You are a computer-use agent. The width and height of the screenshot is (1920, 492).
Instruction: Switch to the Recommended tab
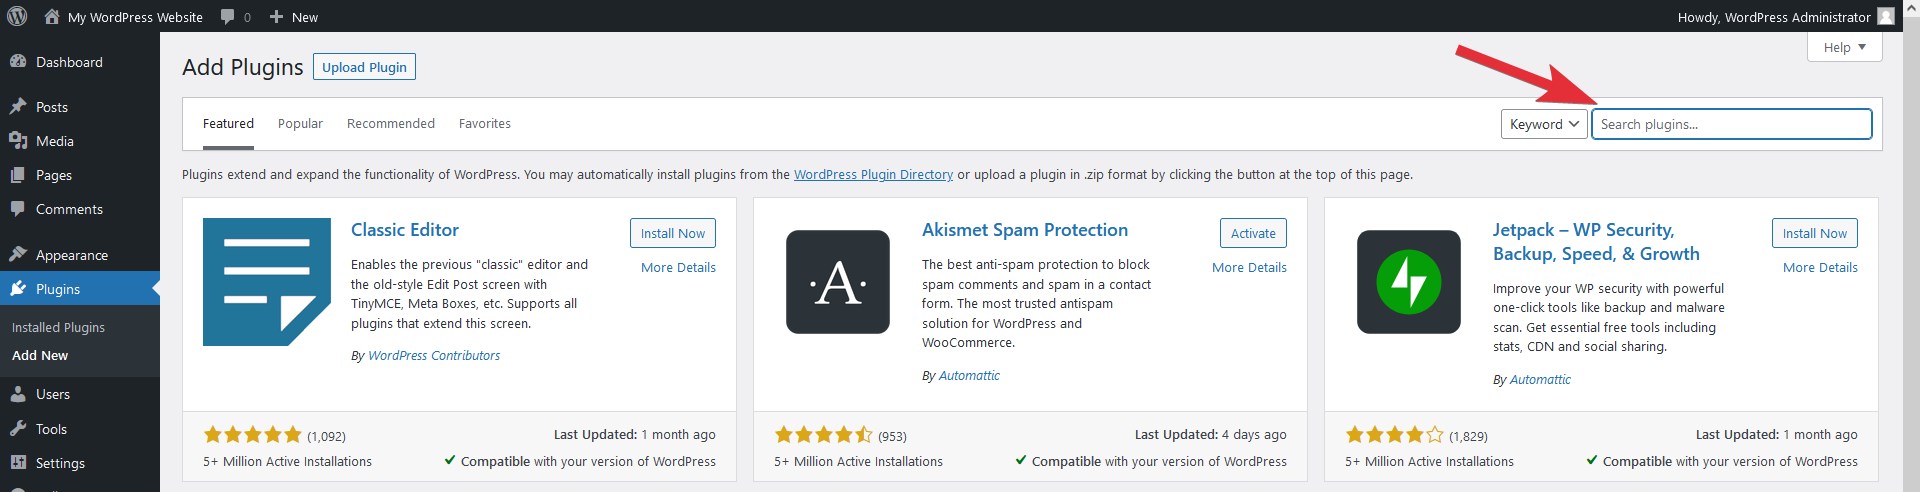click(391, 124)
